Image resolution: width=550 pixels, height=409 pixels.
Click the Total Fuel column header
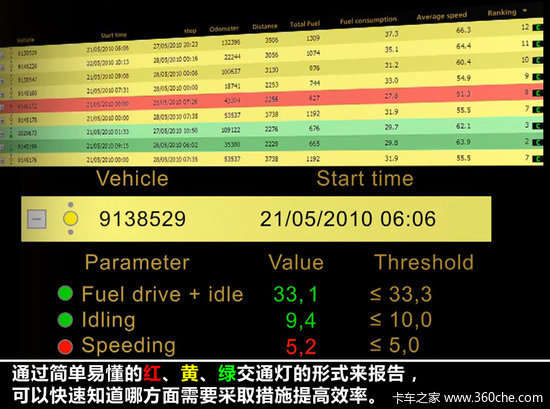point(305,24)
